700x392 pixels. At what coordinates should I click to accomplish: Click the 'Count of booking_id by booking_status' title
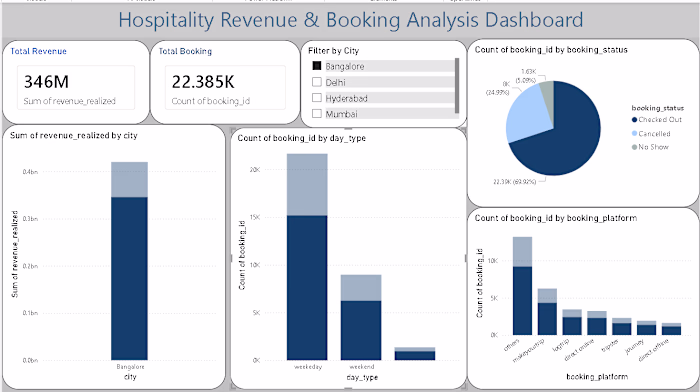551,50
